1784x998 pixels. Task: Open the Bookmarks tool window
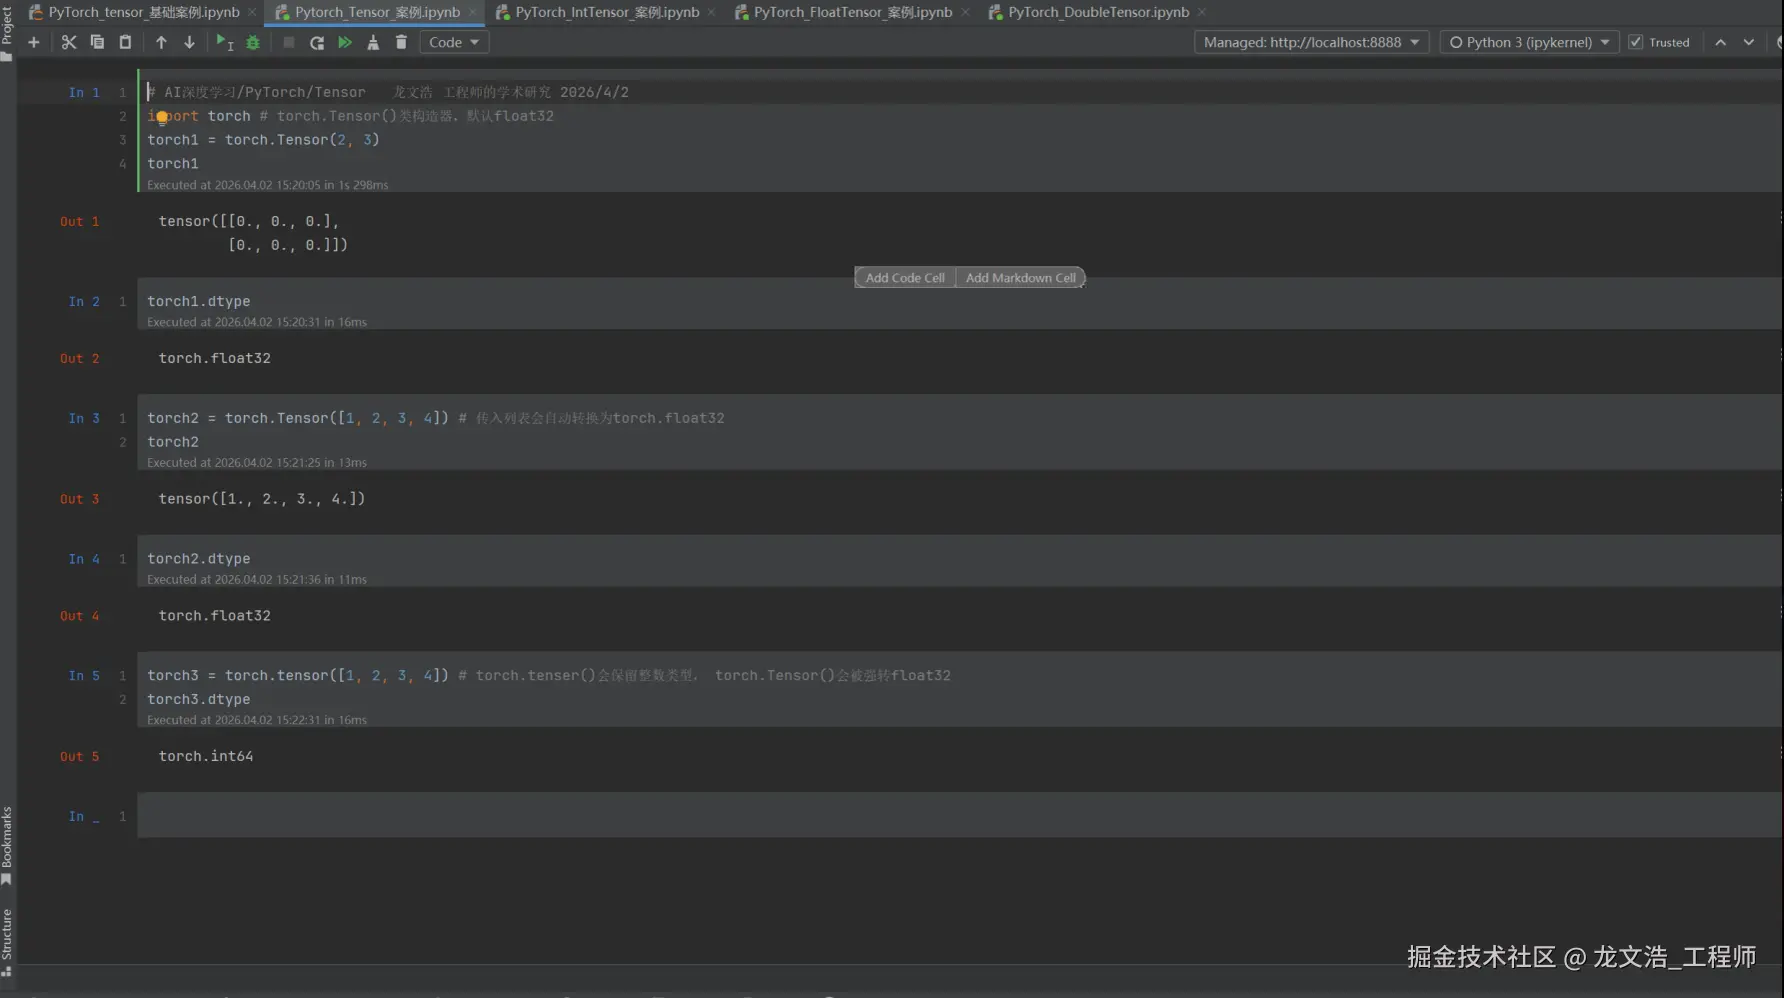pyautogui.click(x=7, y=845)
